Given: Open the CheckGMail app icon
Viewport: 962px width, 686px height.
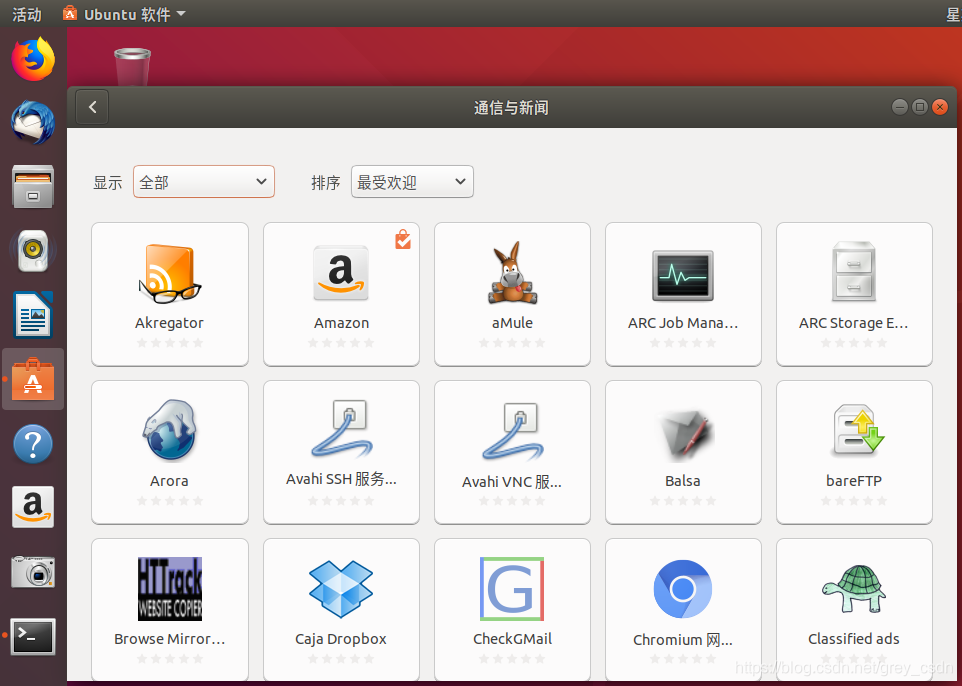Looking at the screenshot, I should [x=512, y=589].
